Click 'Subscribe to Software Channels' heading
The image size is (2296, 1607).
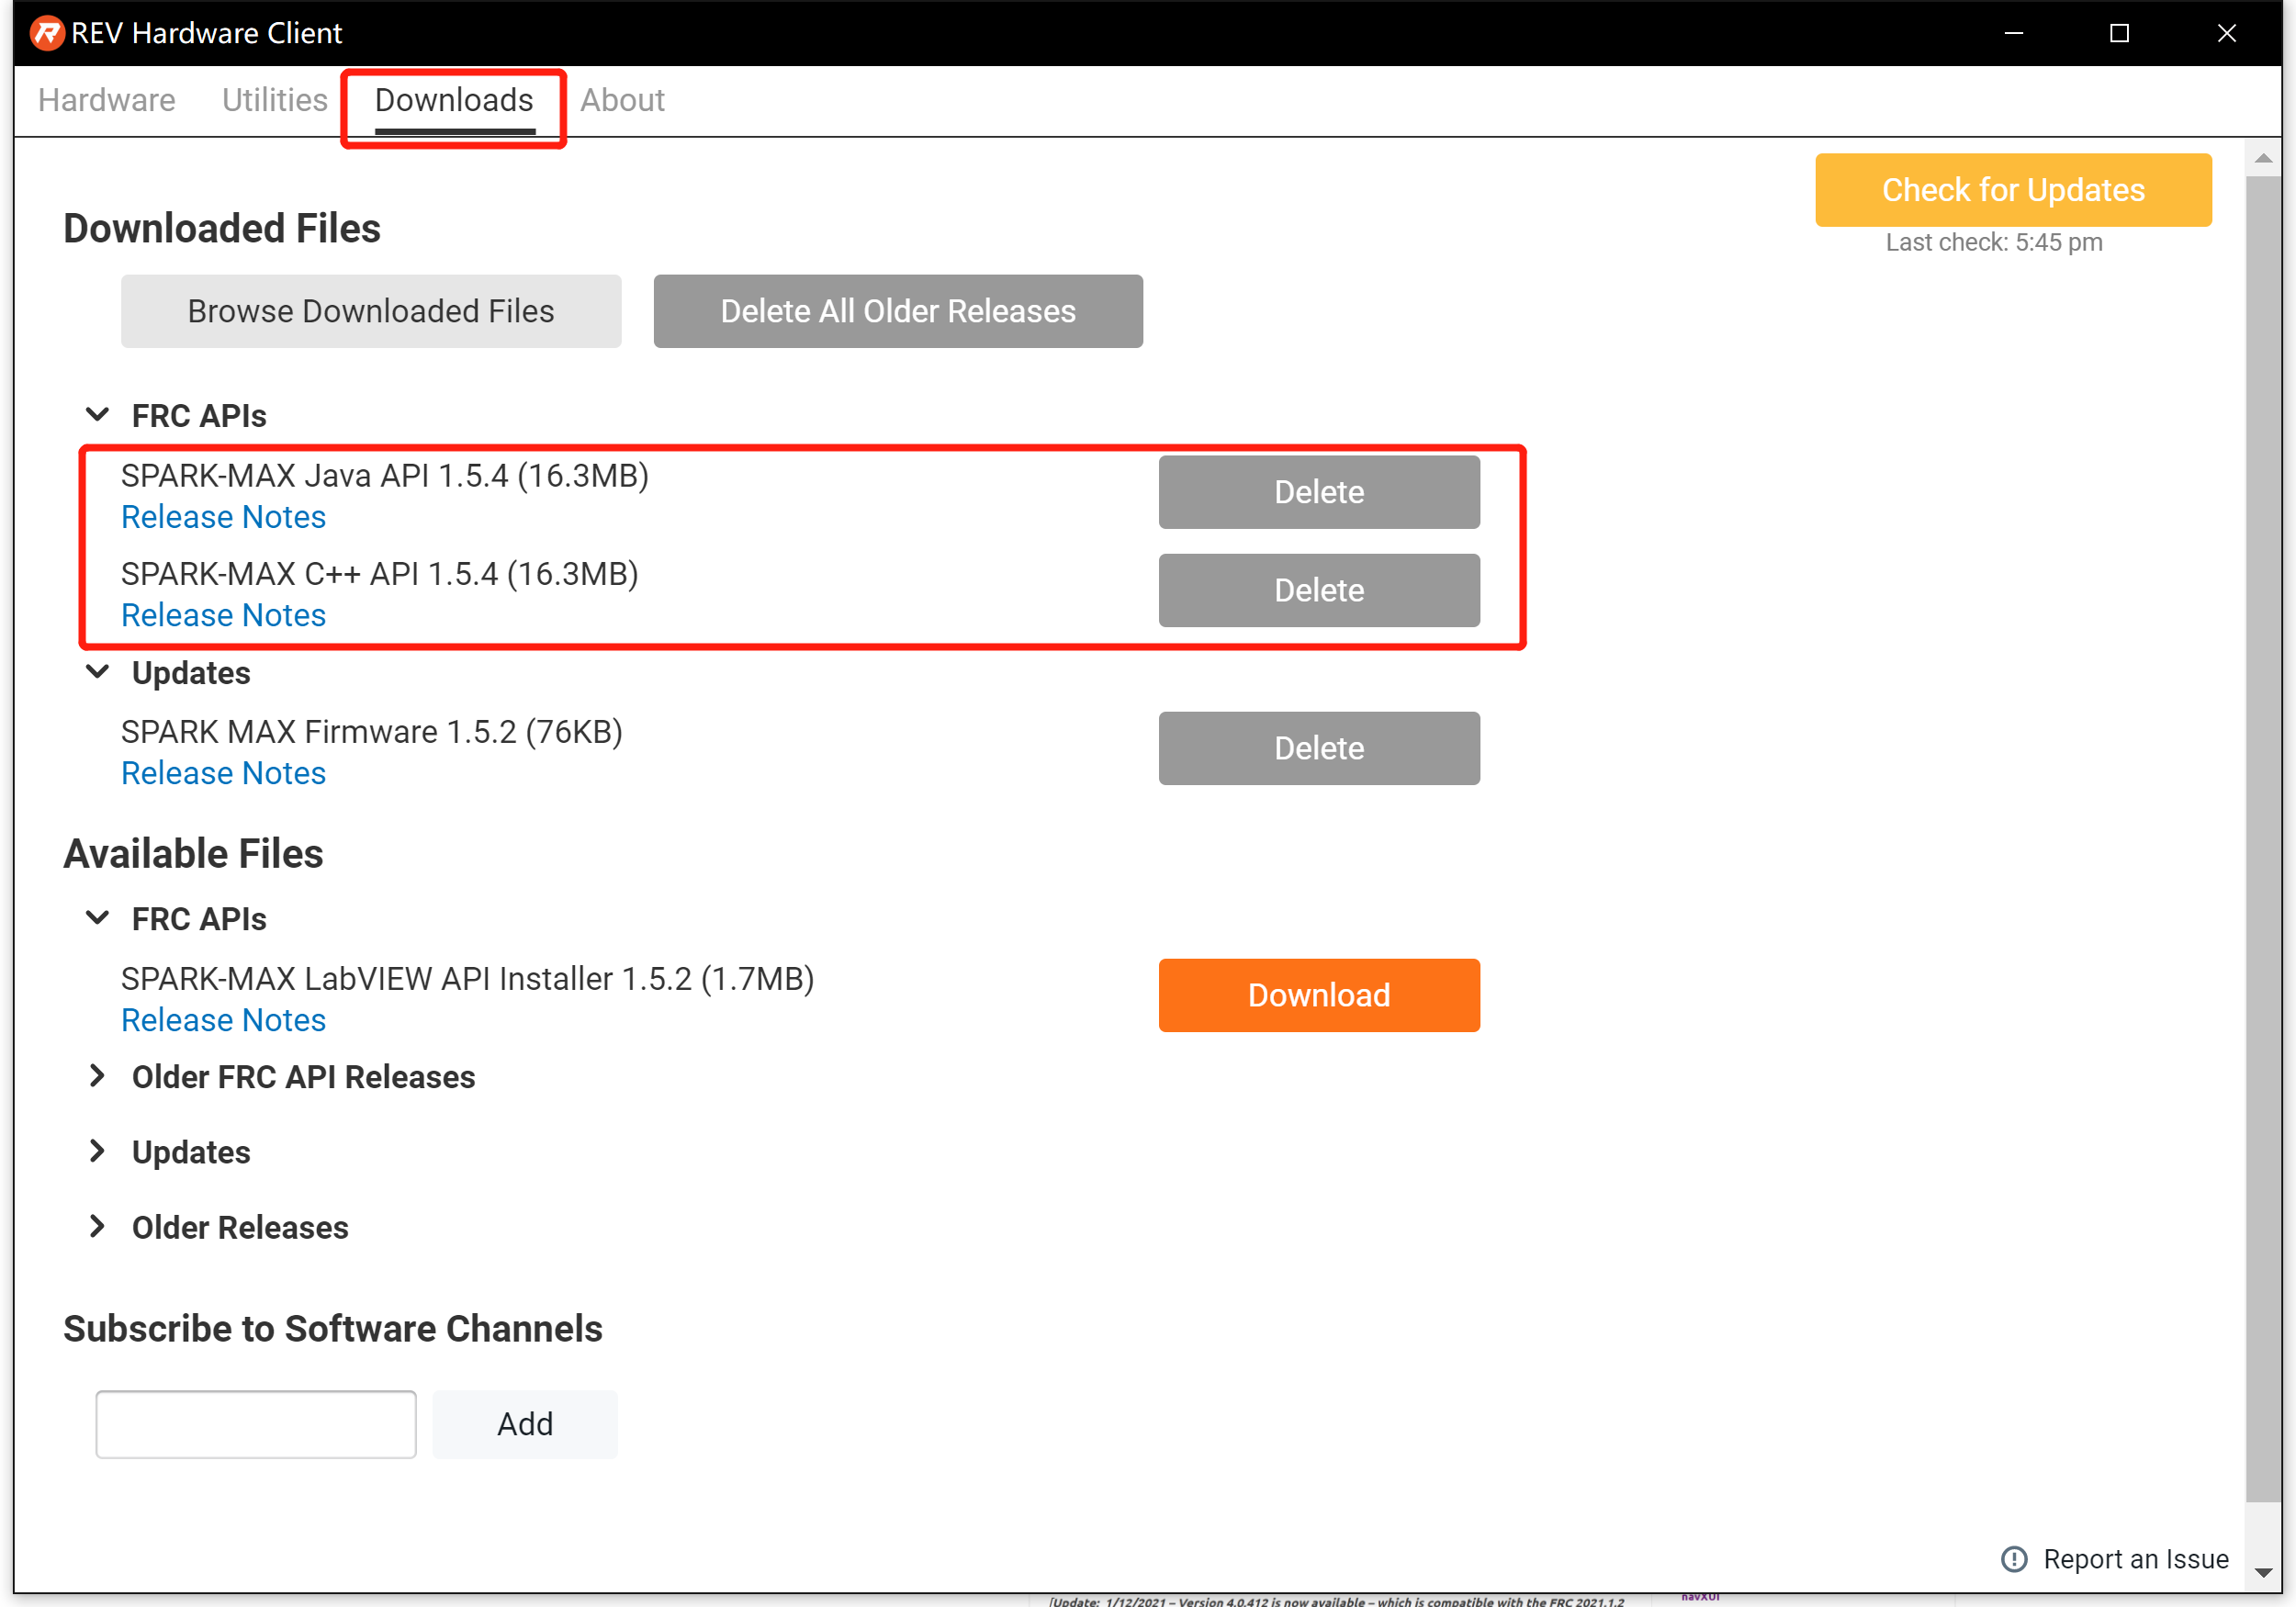tap(333, 1328)
